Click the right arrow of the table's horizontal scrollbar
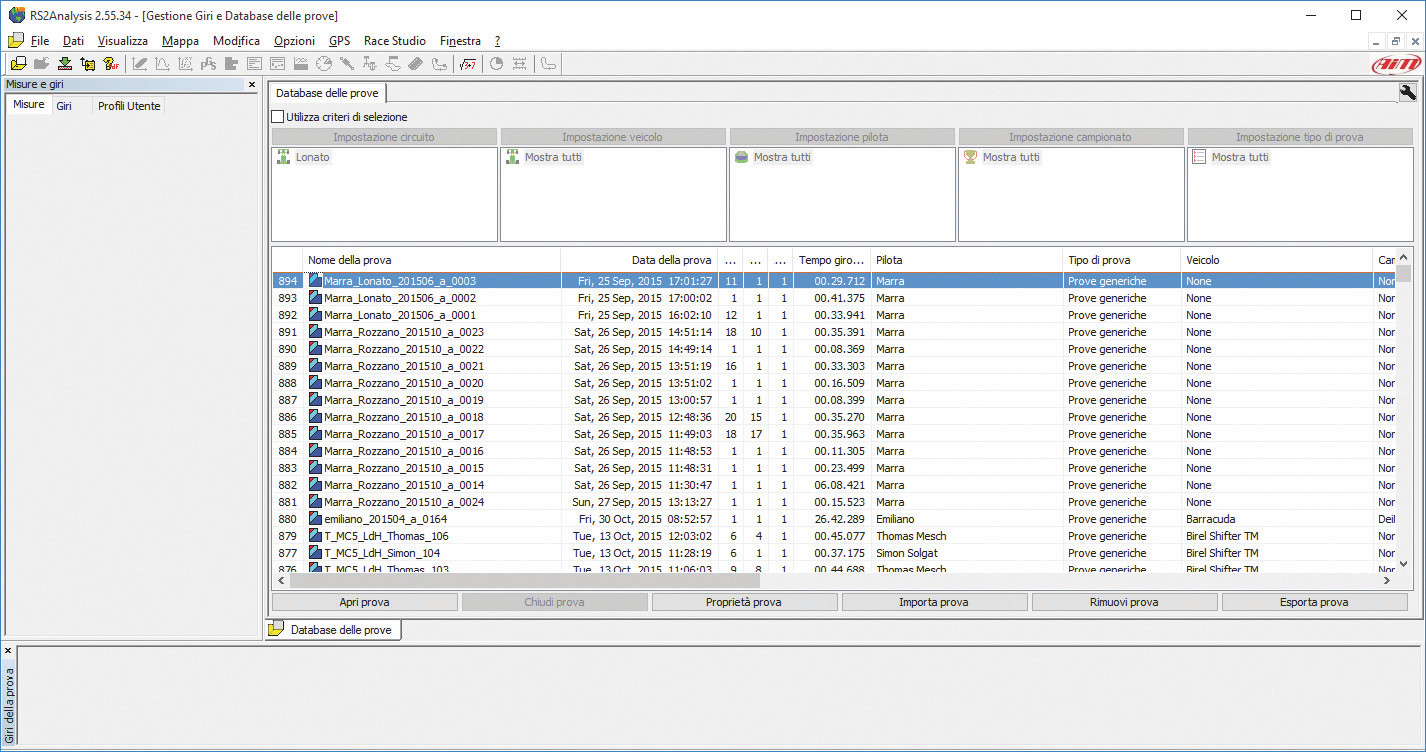The image size is (1426, 752). pos(1387,580)
